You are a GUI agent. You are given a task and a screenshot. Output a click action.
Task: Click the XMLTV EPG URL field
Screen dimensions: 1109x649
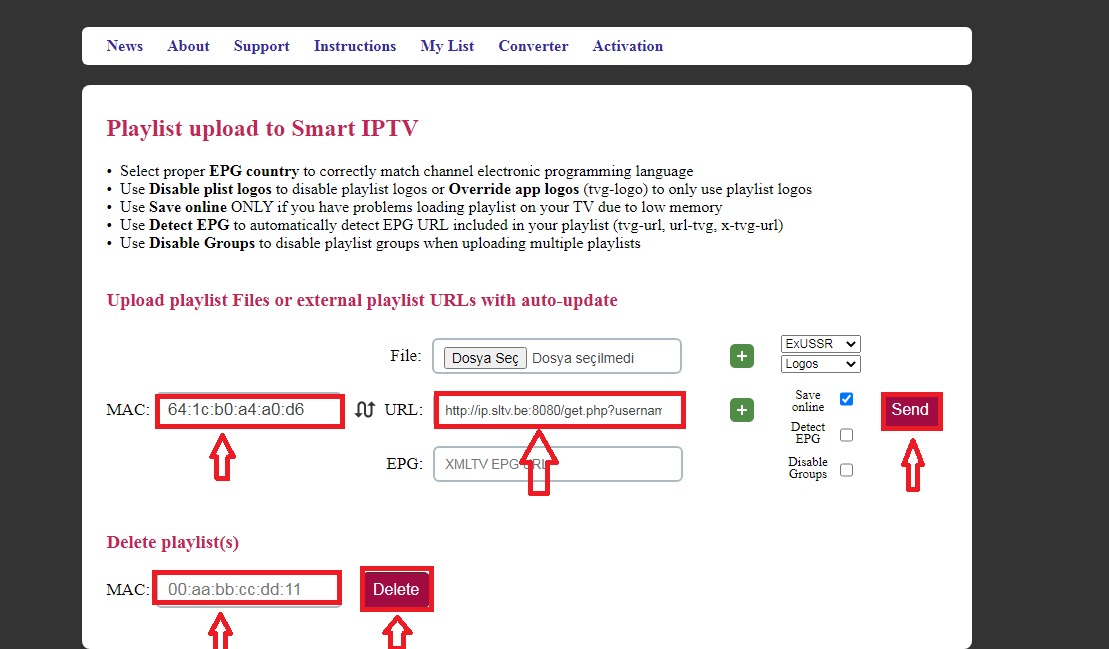point(557,463)
